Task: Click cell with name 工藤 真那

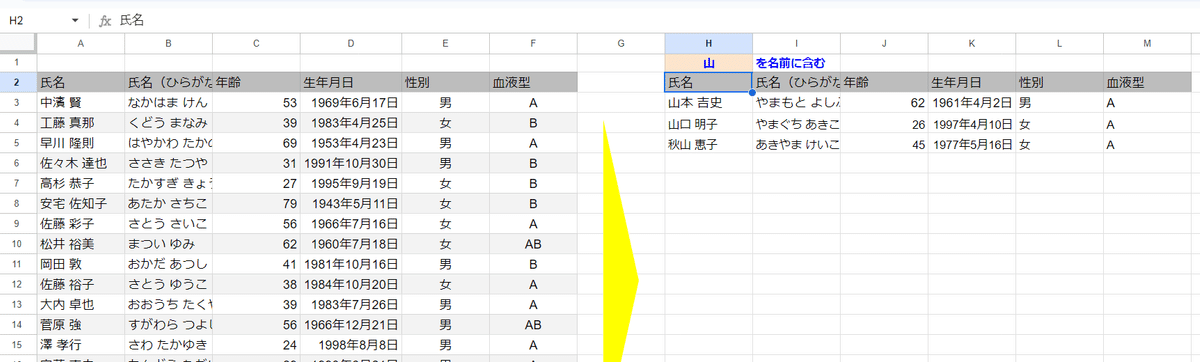Action: [81, 123]
